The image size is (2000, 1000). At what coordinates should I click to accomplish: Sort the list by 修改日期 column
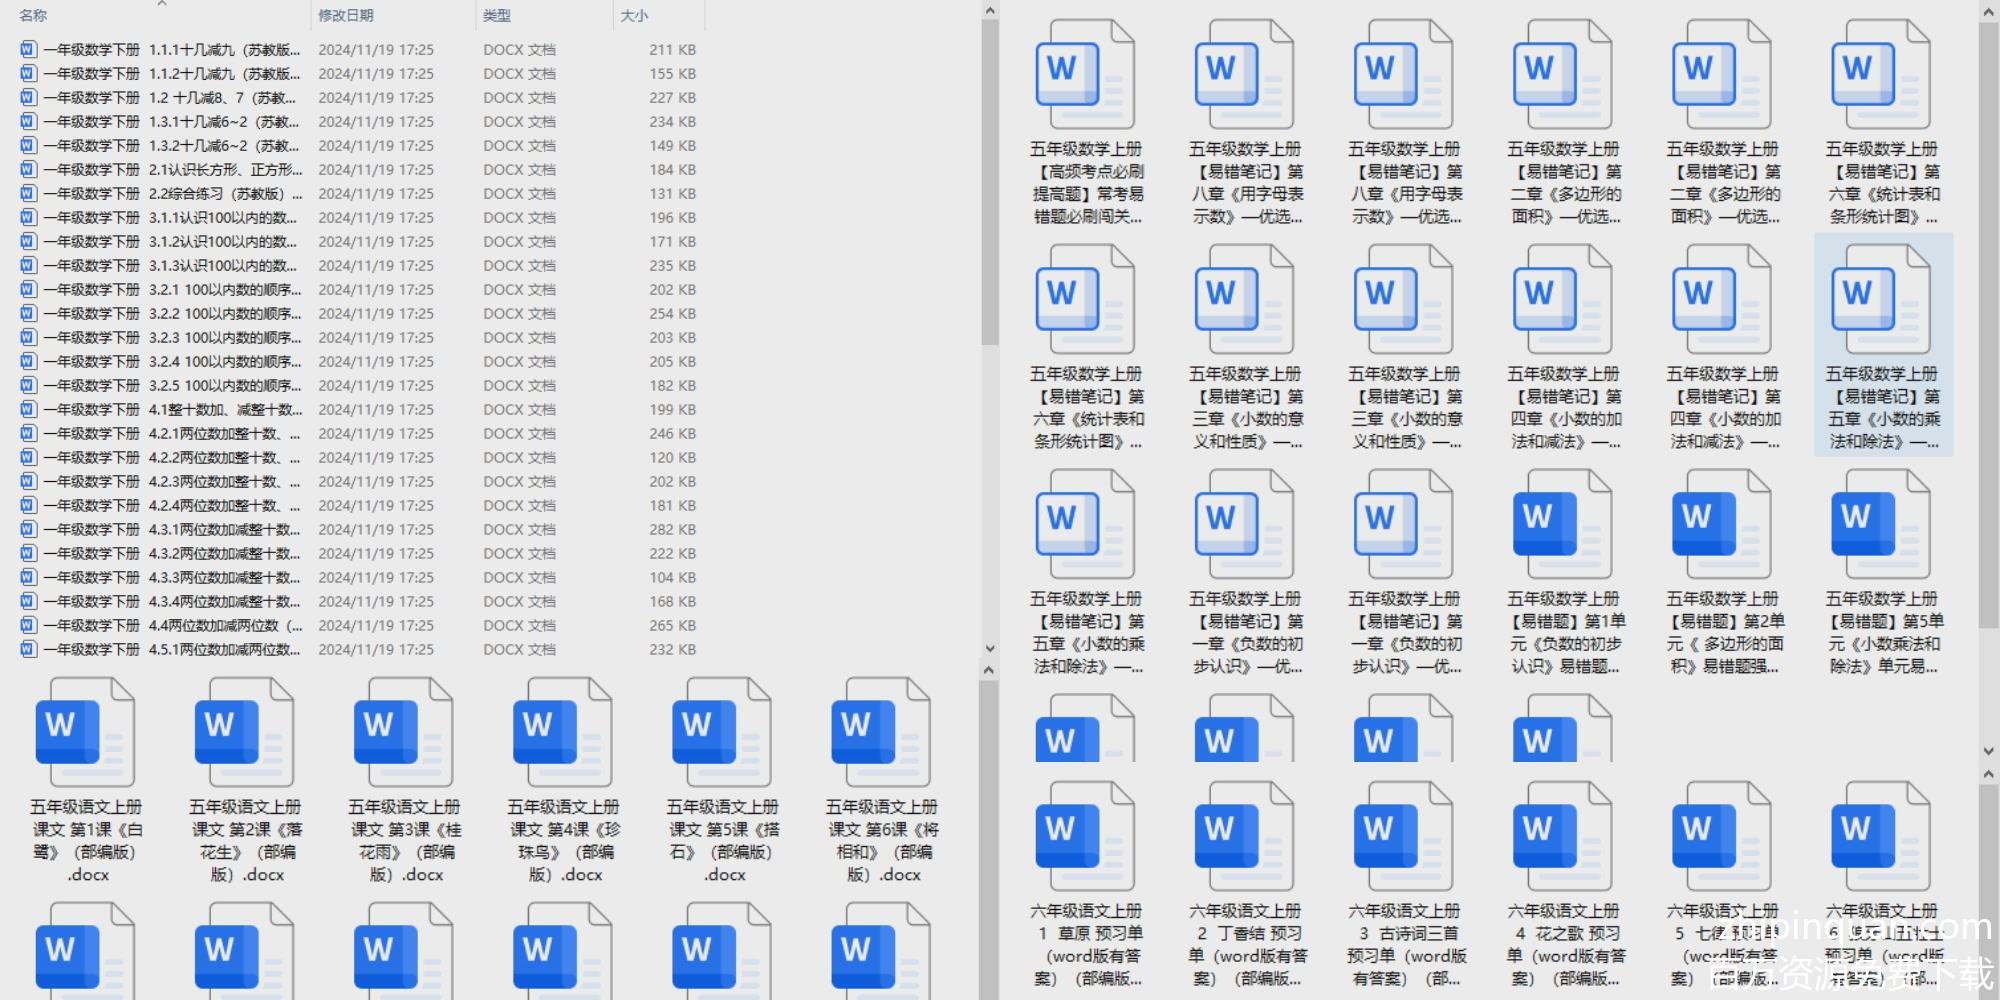[x=346, y=15]
